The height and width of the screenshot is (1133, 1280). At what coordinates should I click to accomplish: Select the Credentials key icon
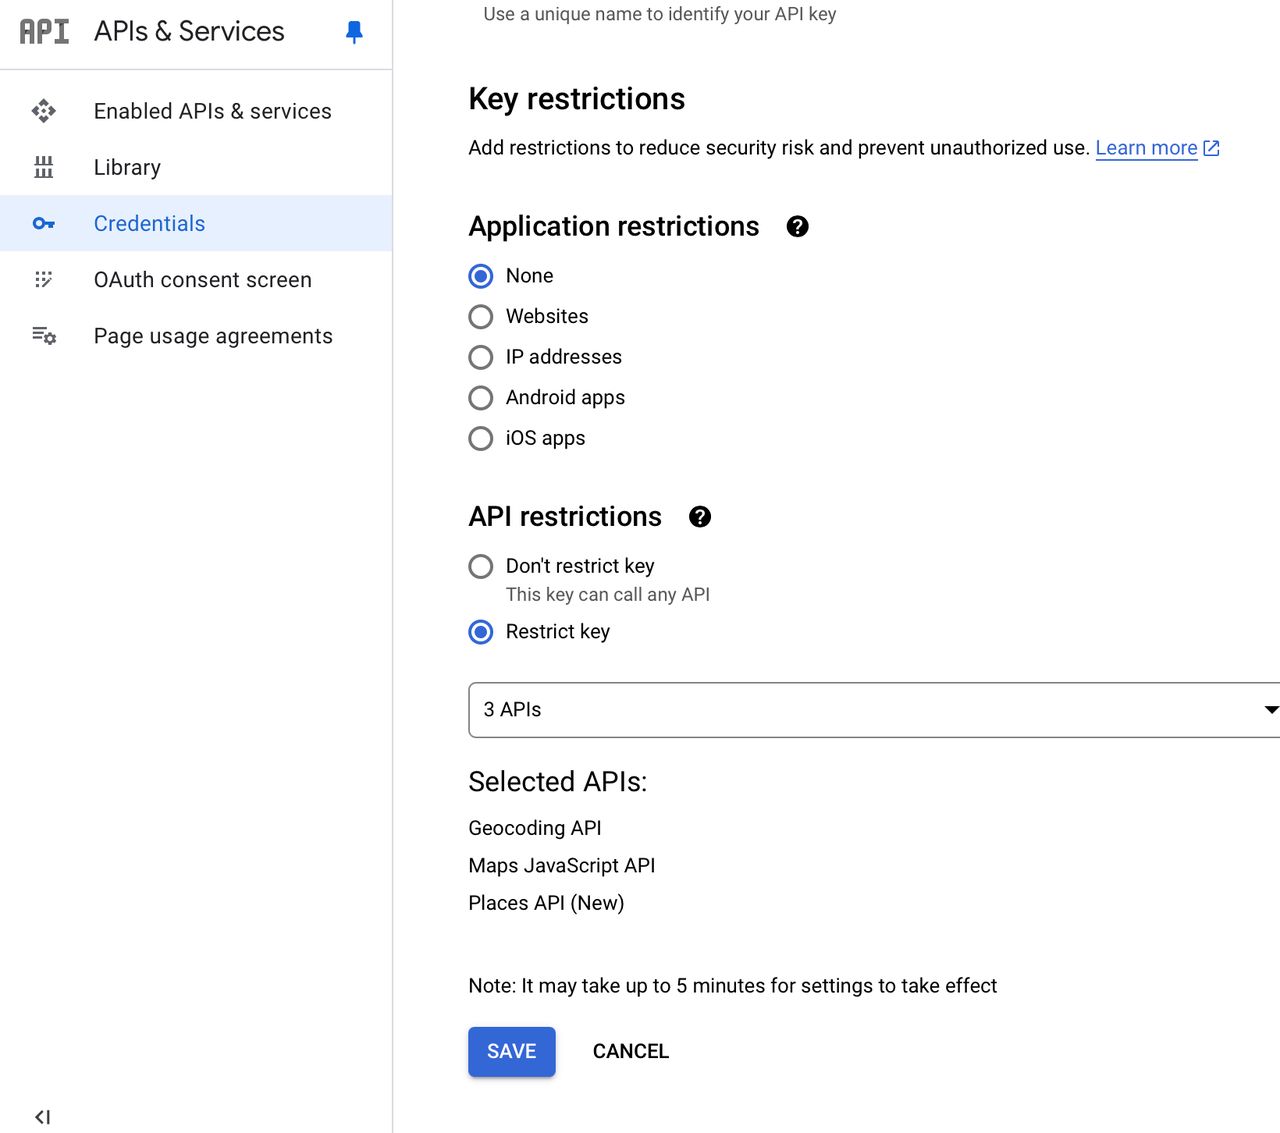44,223
